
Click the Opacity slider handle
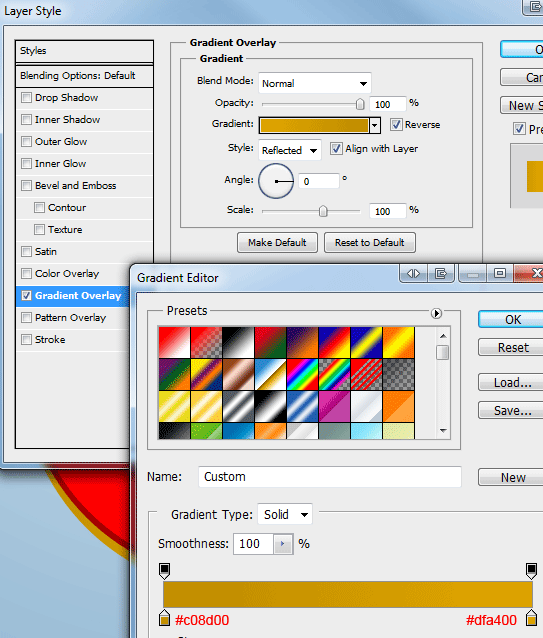360,104
